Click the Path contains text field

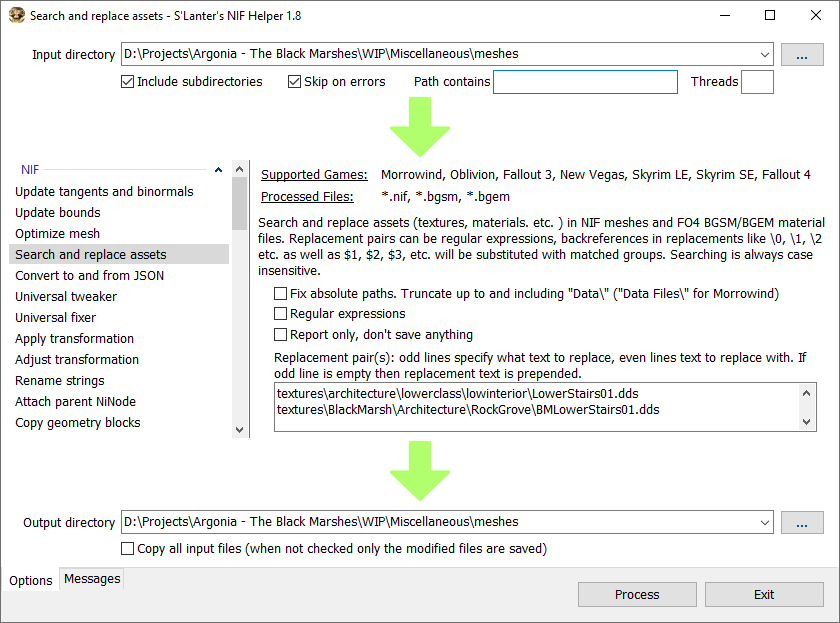pyautogui.click(x=586, y=82)
